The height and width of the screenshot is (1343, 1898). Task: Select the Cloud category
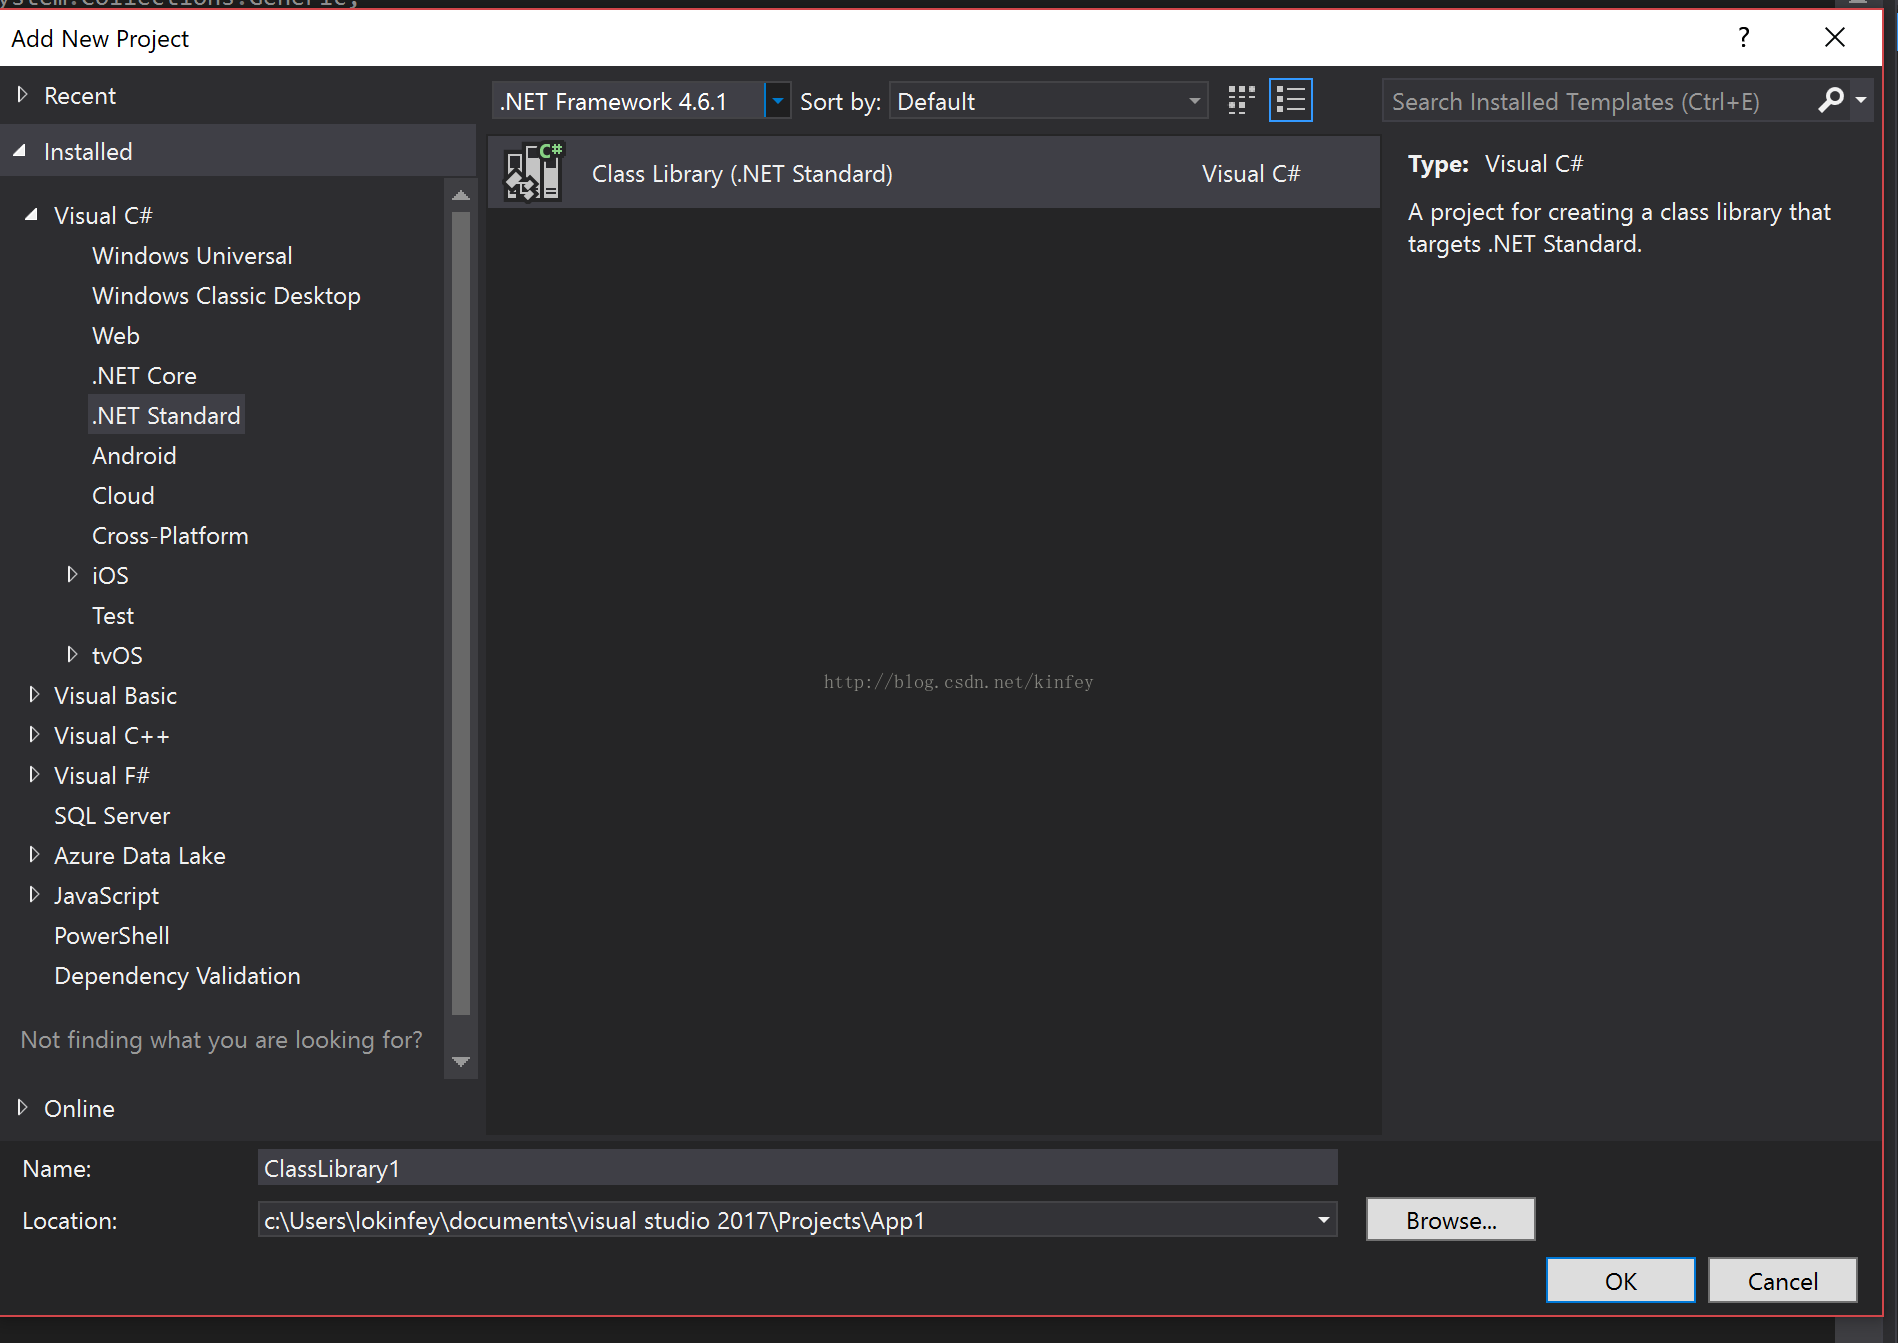tap(123, 495)
